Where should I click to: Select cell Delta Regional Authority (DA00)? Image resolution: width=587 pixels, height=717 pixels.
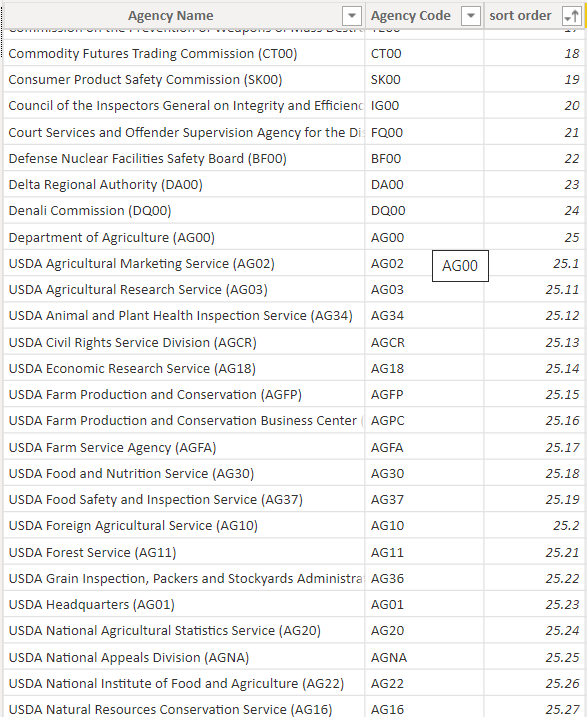[x=184, y=185]
